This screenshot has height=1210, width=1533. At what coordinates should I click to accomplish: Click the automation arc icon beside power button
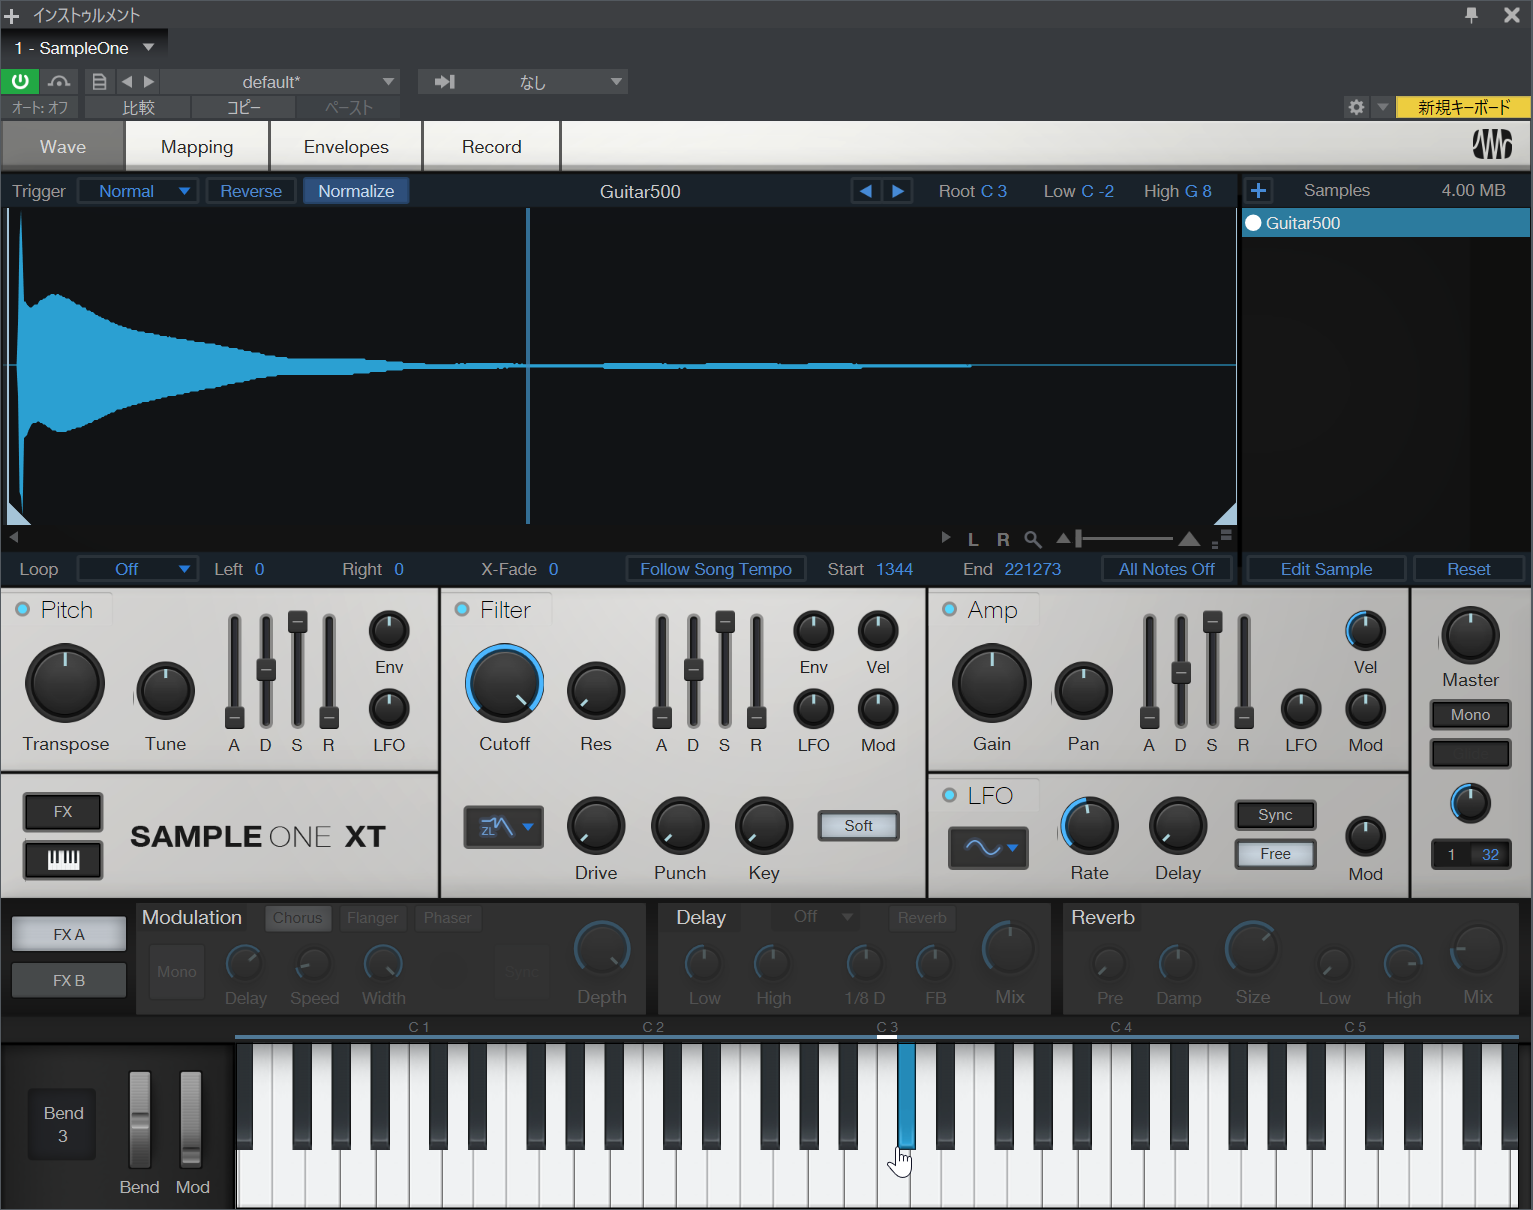coord(59,81)
